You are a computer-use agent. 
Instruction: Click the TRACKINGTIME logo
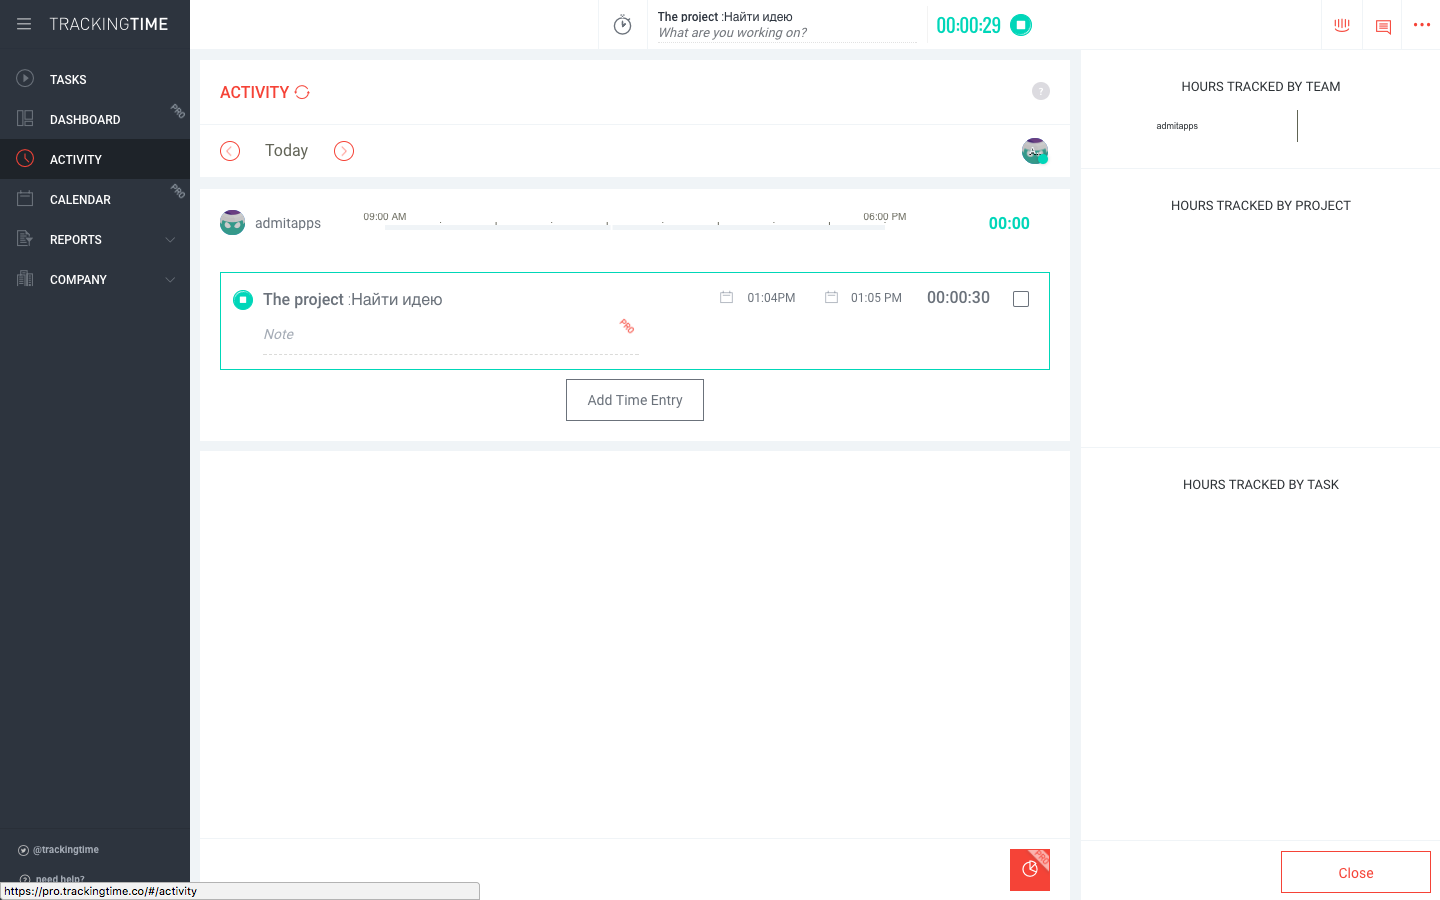[x=109, y=24]
